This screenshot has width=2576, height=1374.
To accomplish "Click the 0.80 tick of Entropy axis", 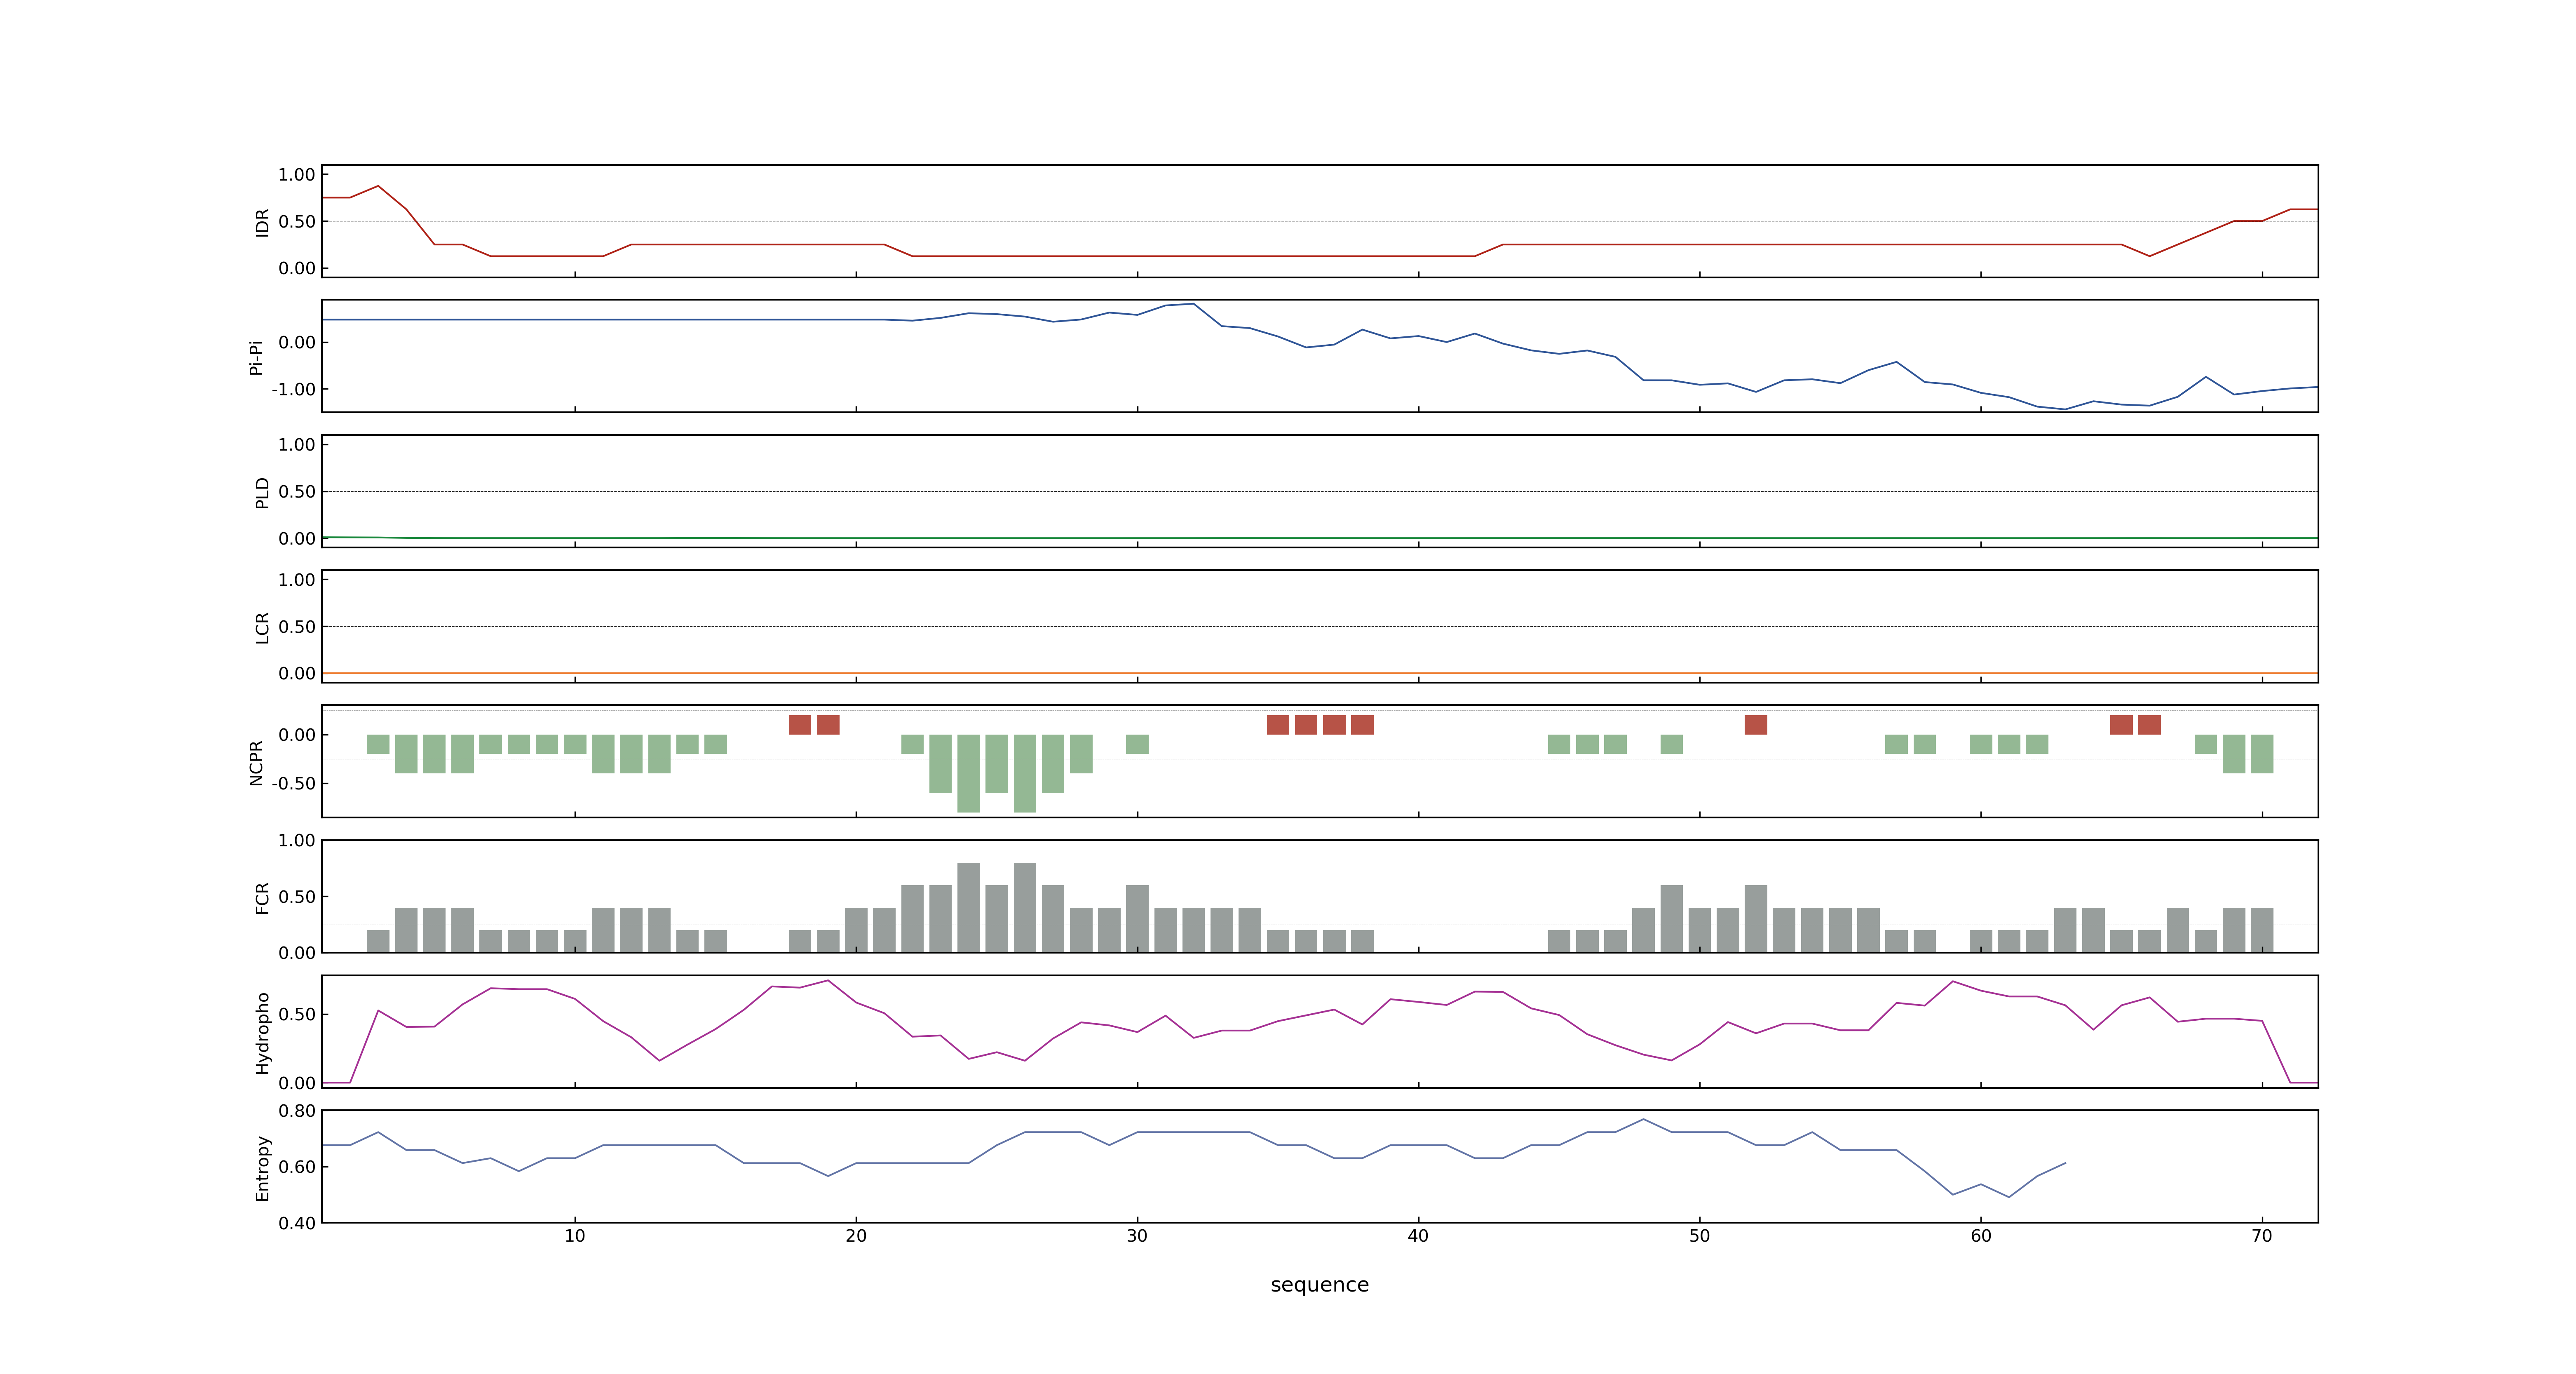I will [x=297, y=1111].
